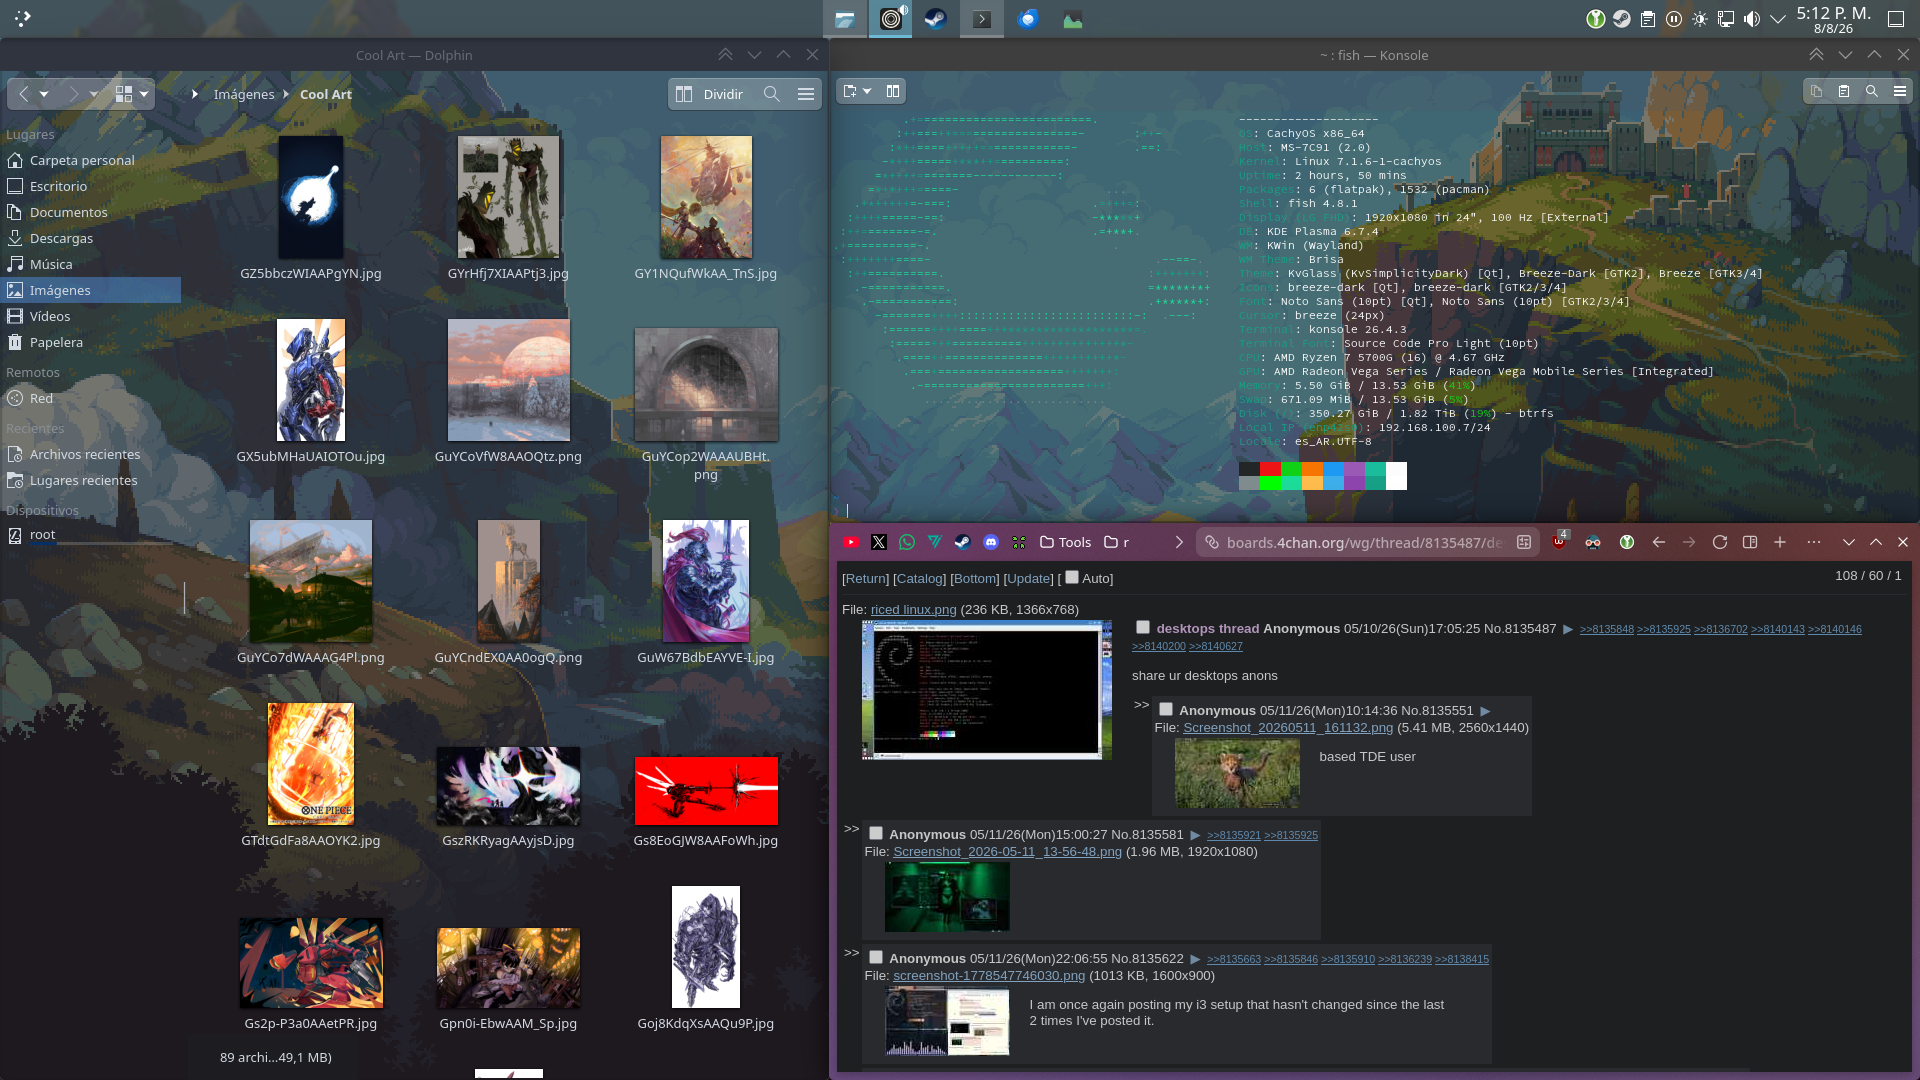Open the X bookmark in the browser
Viewport: 1920px width, 1080px height.
click(x=879, y=542)
